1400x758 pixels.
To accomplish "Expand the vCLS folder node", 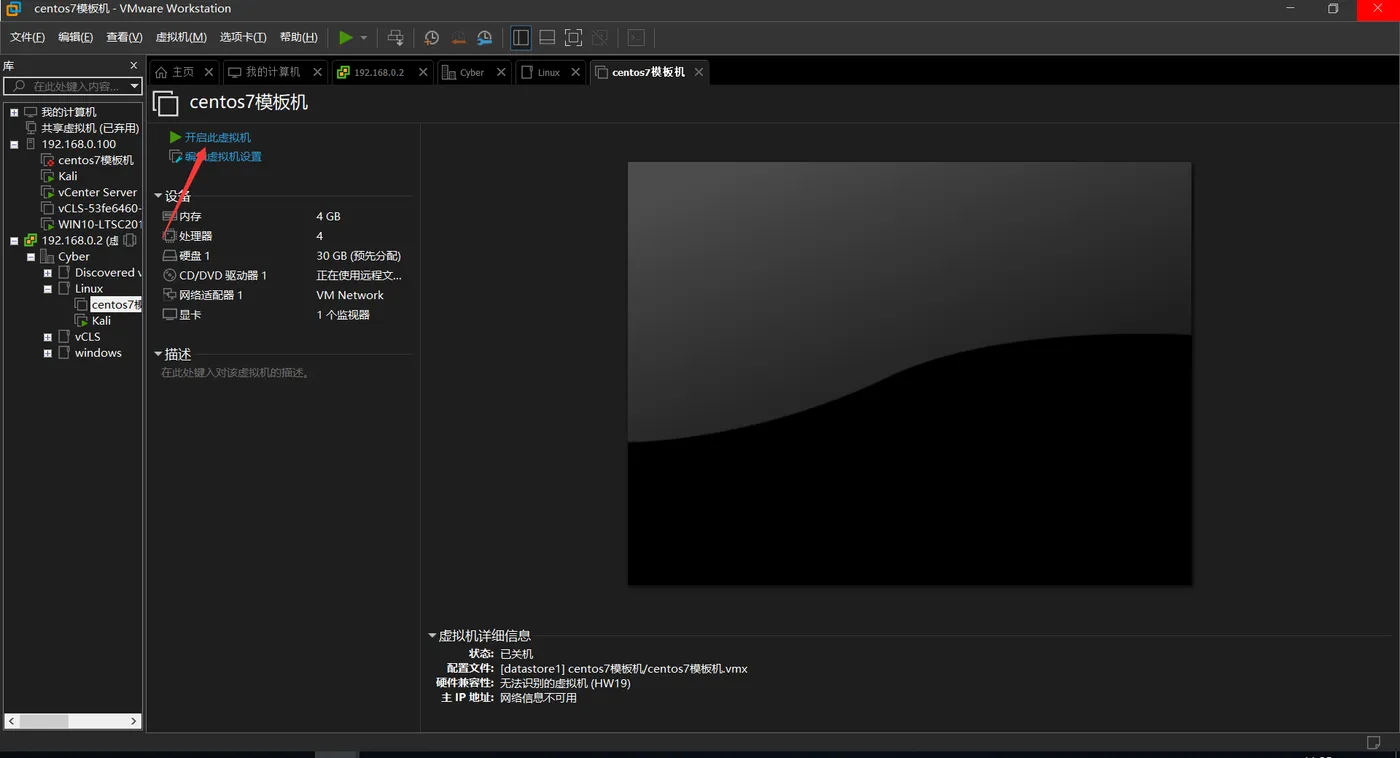I will pyautogui.click(x=47, y=337).
